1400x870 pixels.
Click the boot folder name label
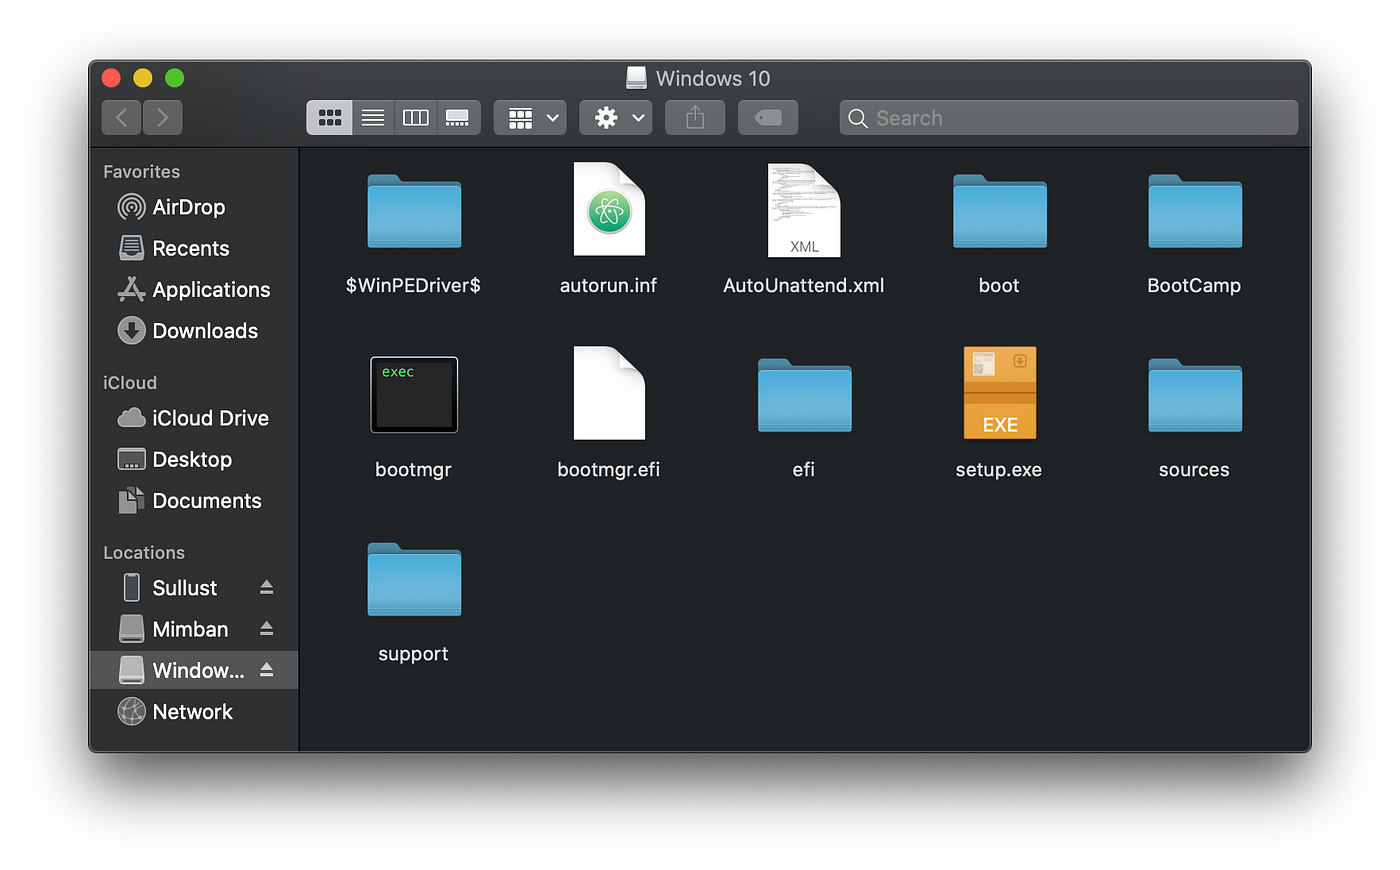click(999, 285)
